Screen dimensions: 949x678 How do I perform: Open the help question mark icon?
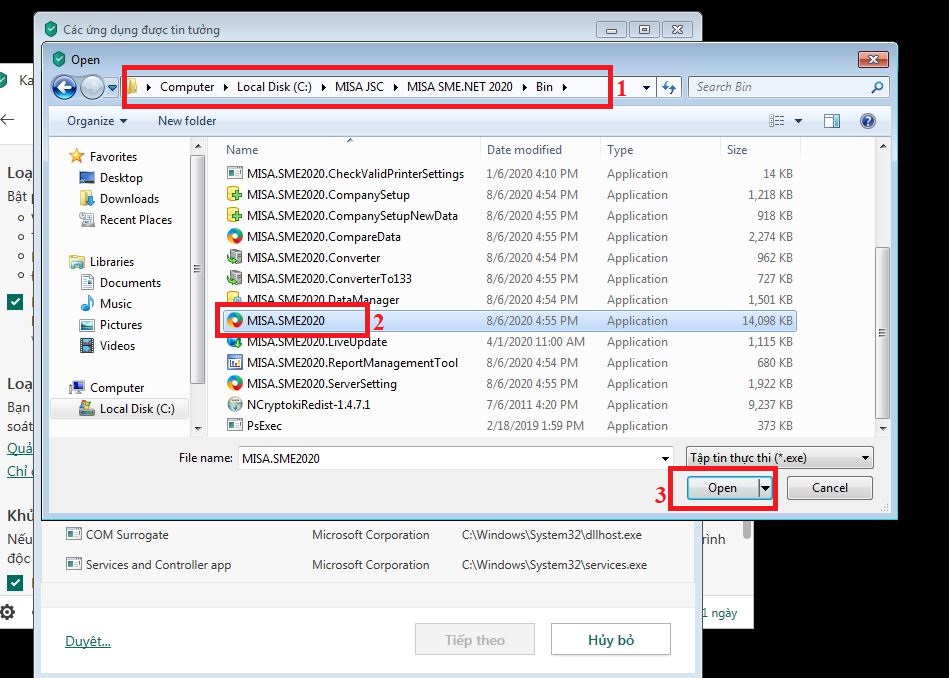(x=867, y=121)
